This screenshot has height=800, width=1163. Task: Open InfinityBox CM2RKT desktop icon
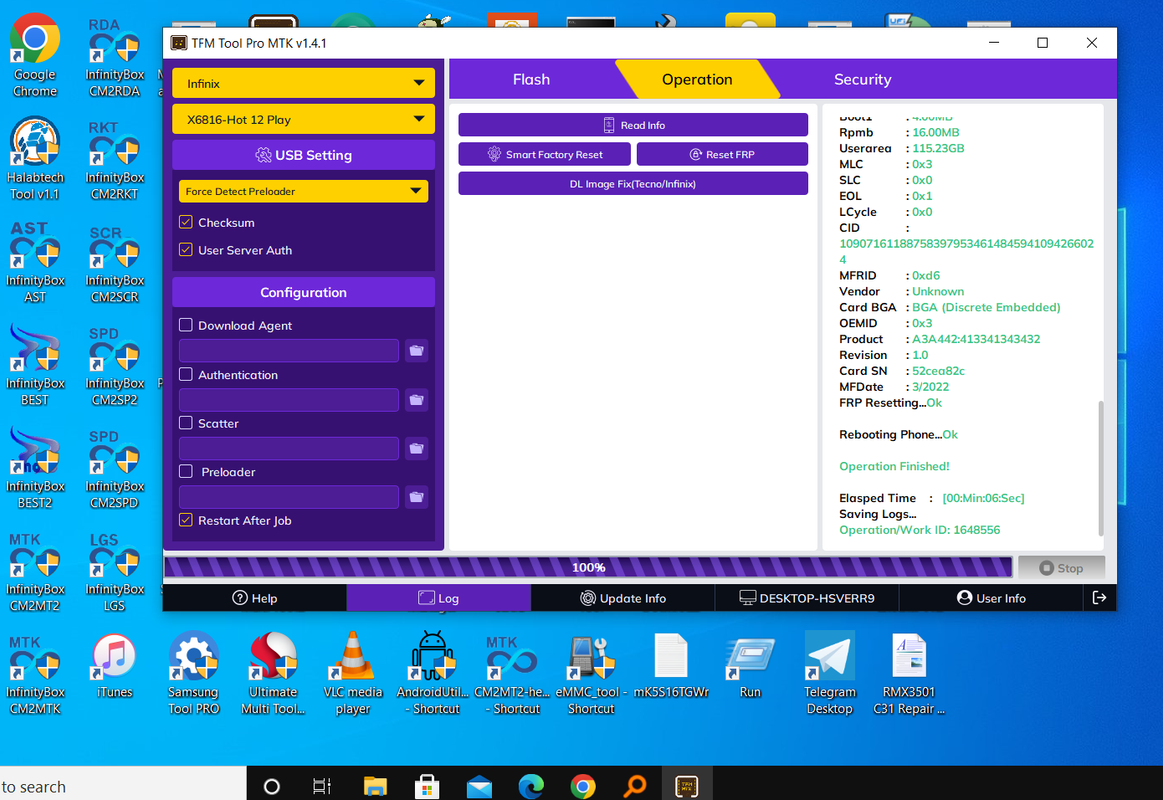[x=114, y=160]
